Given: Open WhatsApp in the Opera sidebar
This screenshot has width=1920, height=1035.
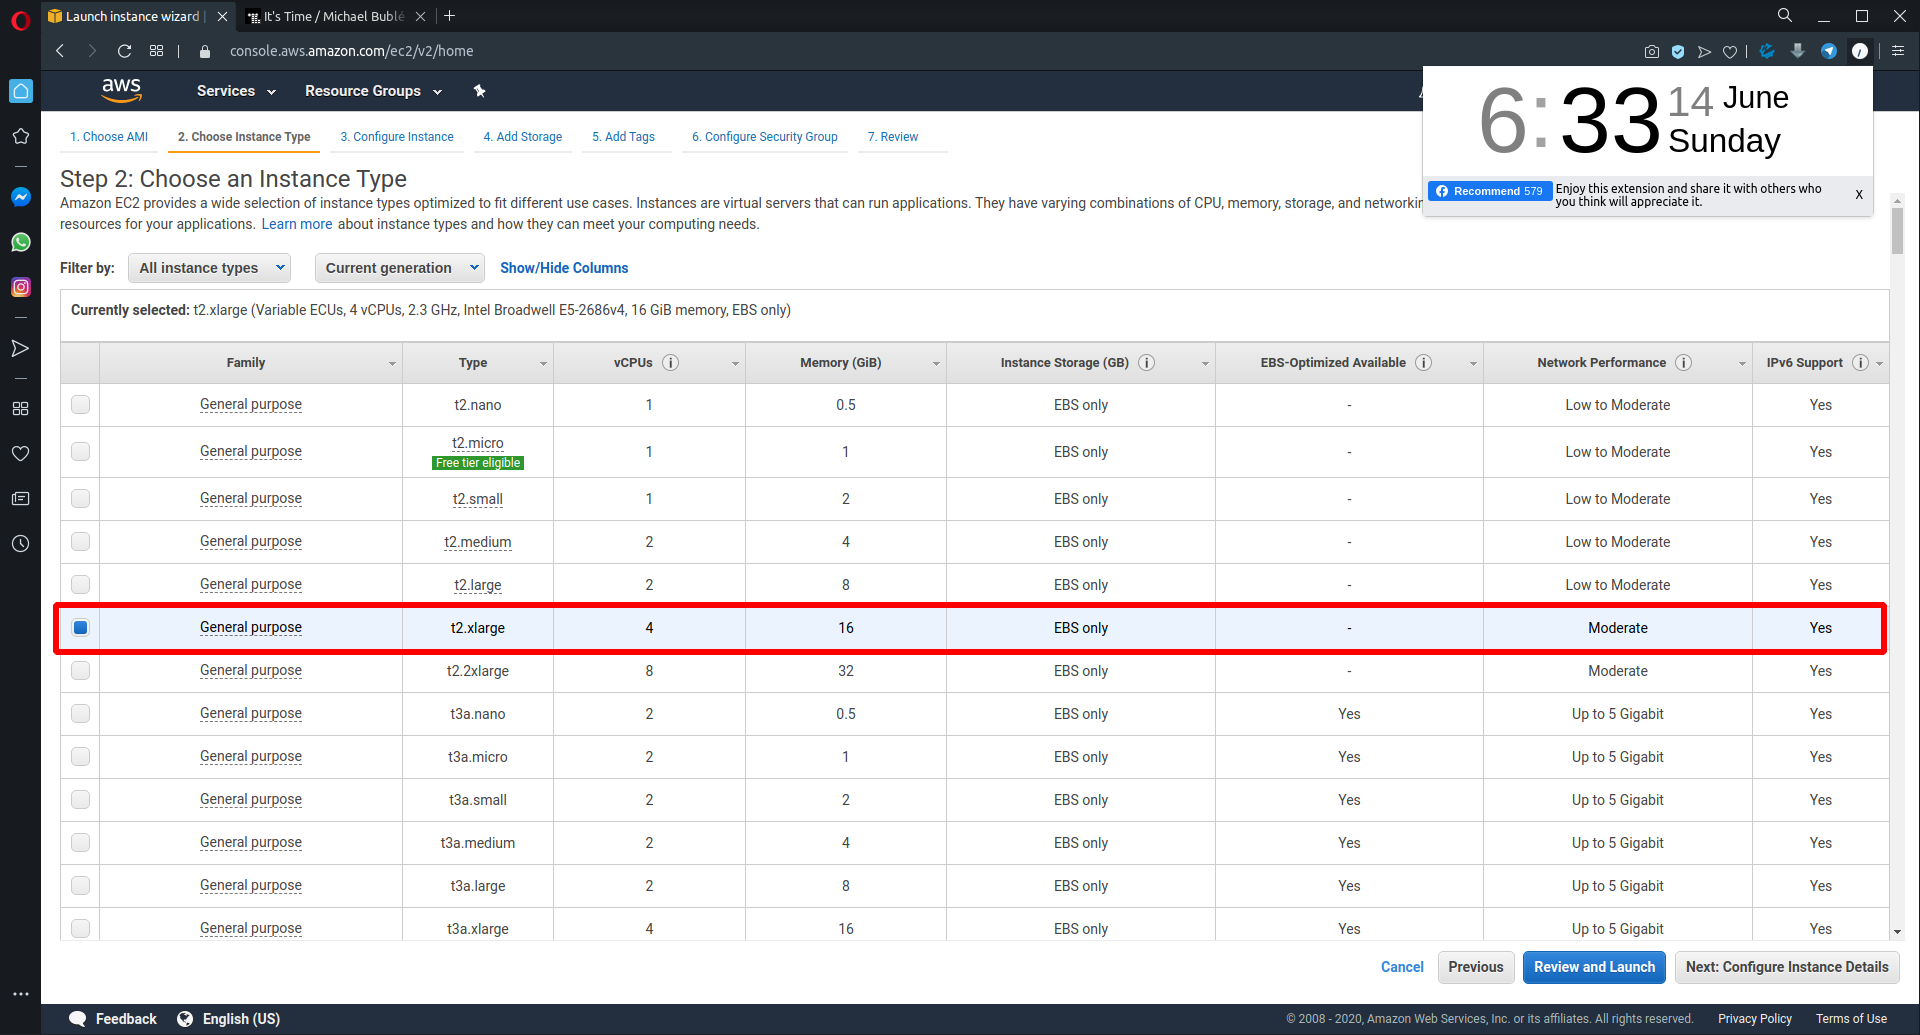Looking at the screenshot, I should [x=20, y=242].
